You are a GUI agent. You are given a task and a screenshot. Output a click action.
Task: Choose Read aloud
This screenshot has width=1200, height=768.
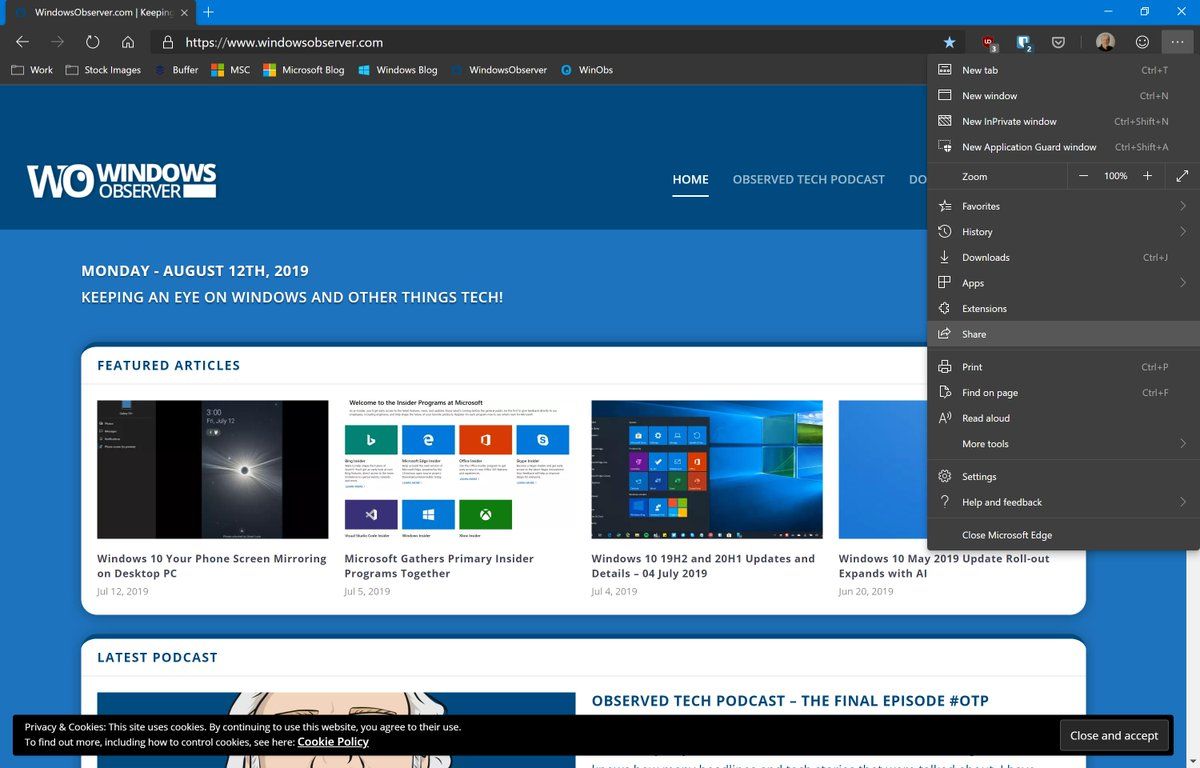1063,418
